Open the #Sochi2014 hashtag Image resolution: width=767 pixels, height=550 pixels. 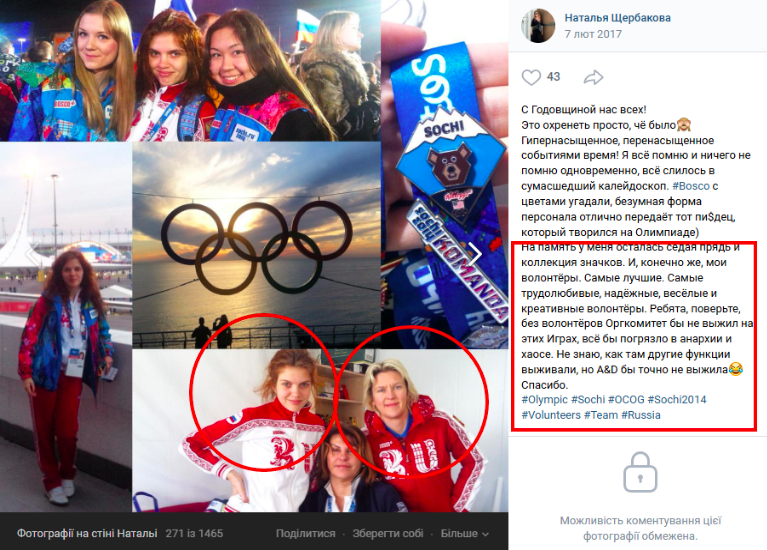677,400
